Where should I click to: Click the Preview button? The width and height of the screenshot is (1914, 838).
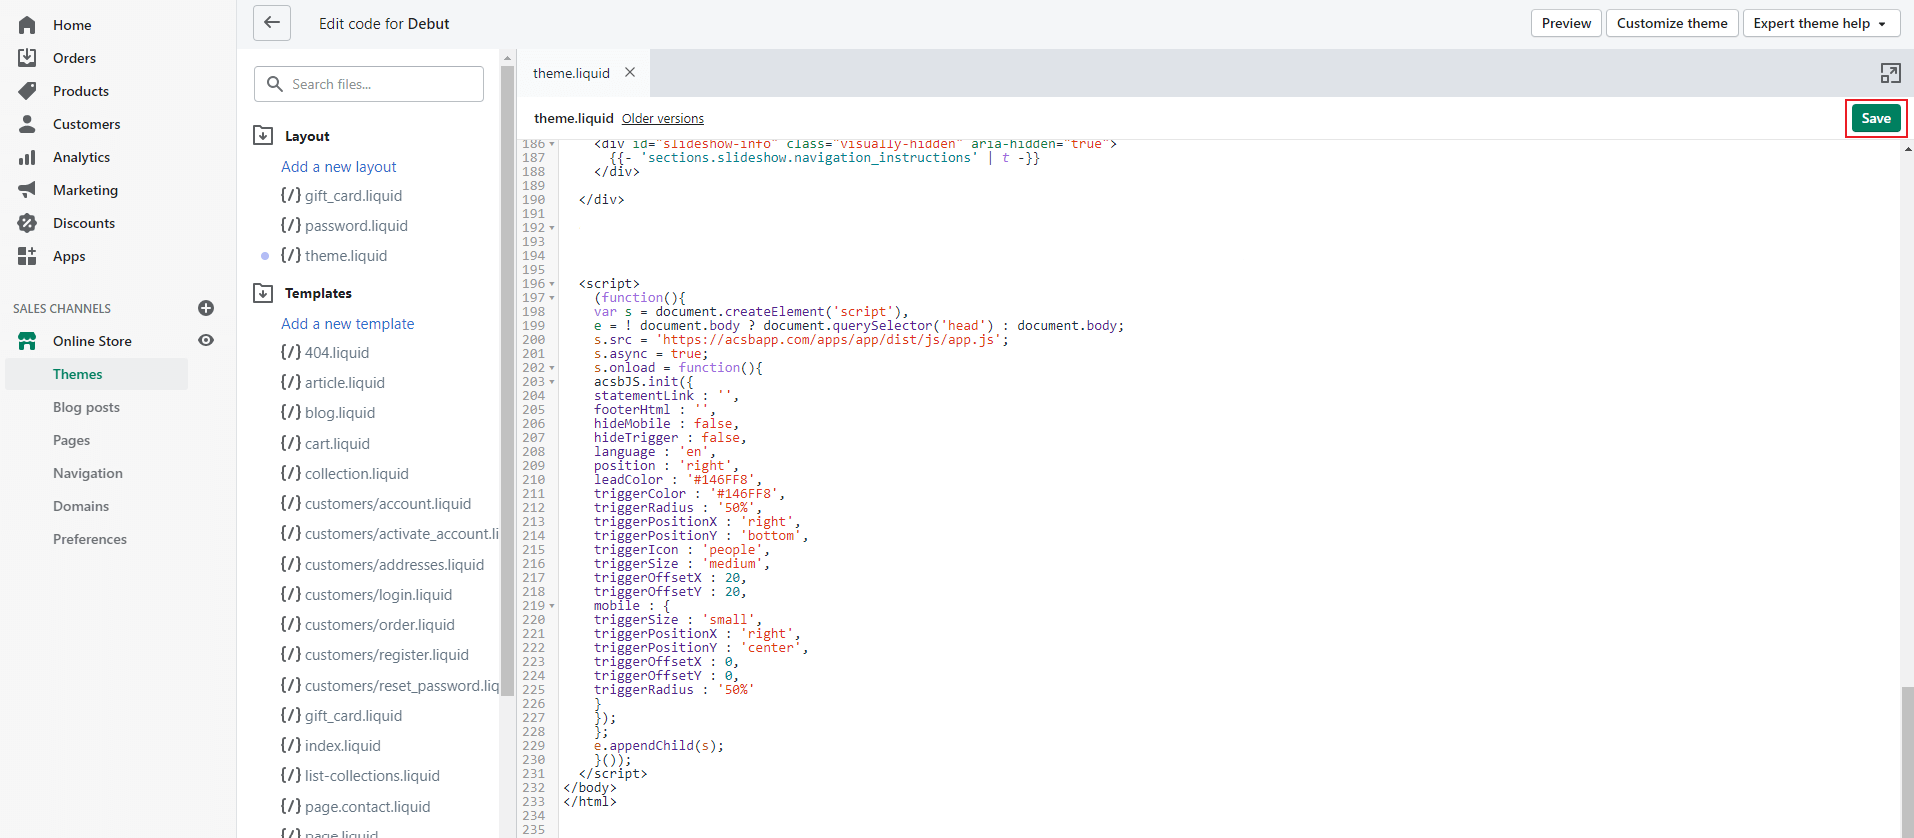pyautogui.click(x=1566, y=23)
